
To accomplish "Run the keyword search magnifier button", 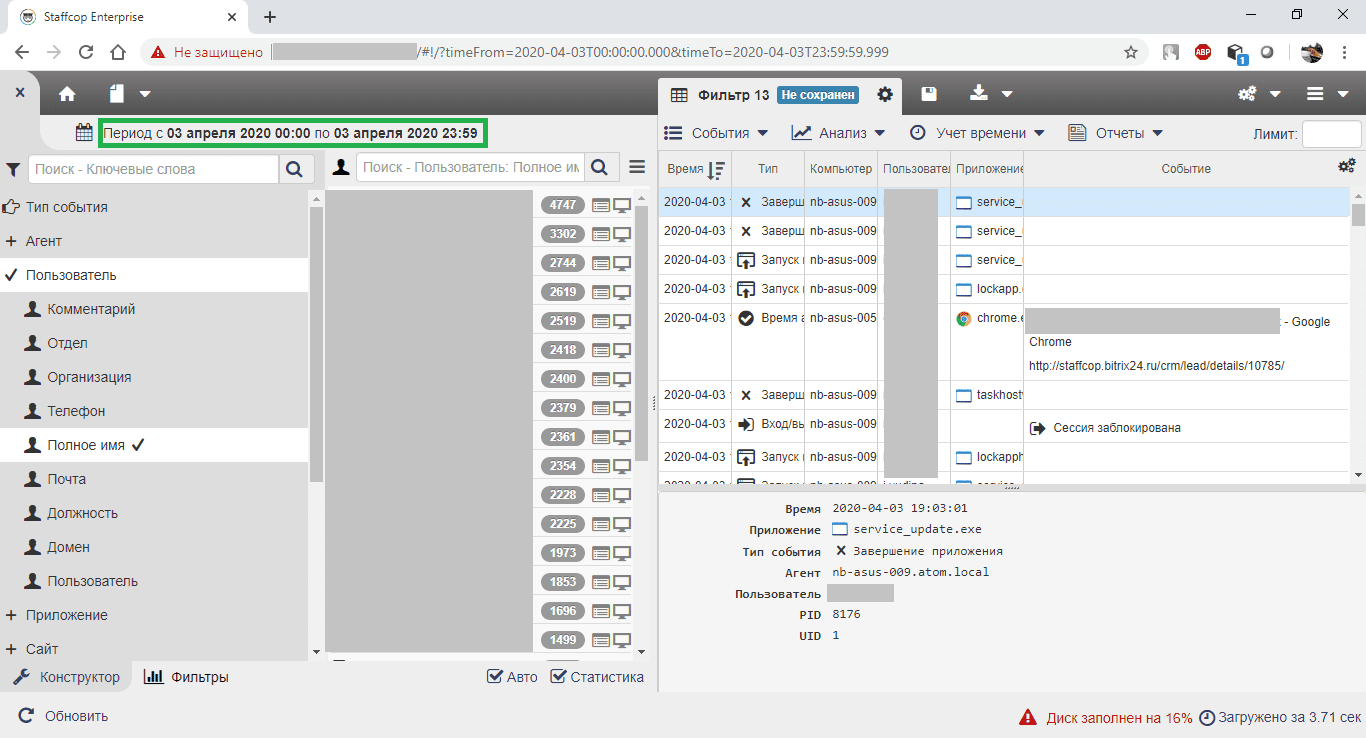I will click(x=294, y=169).
